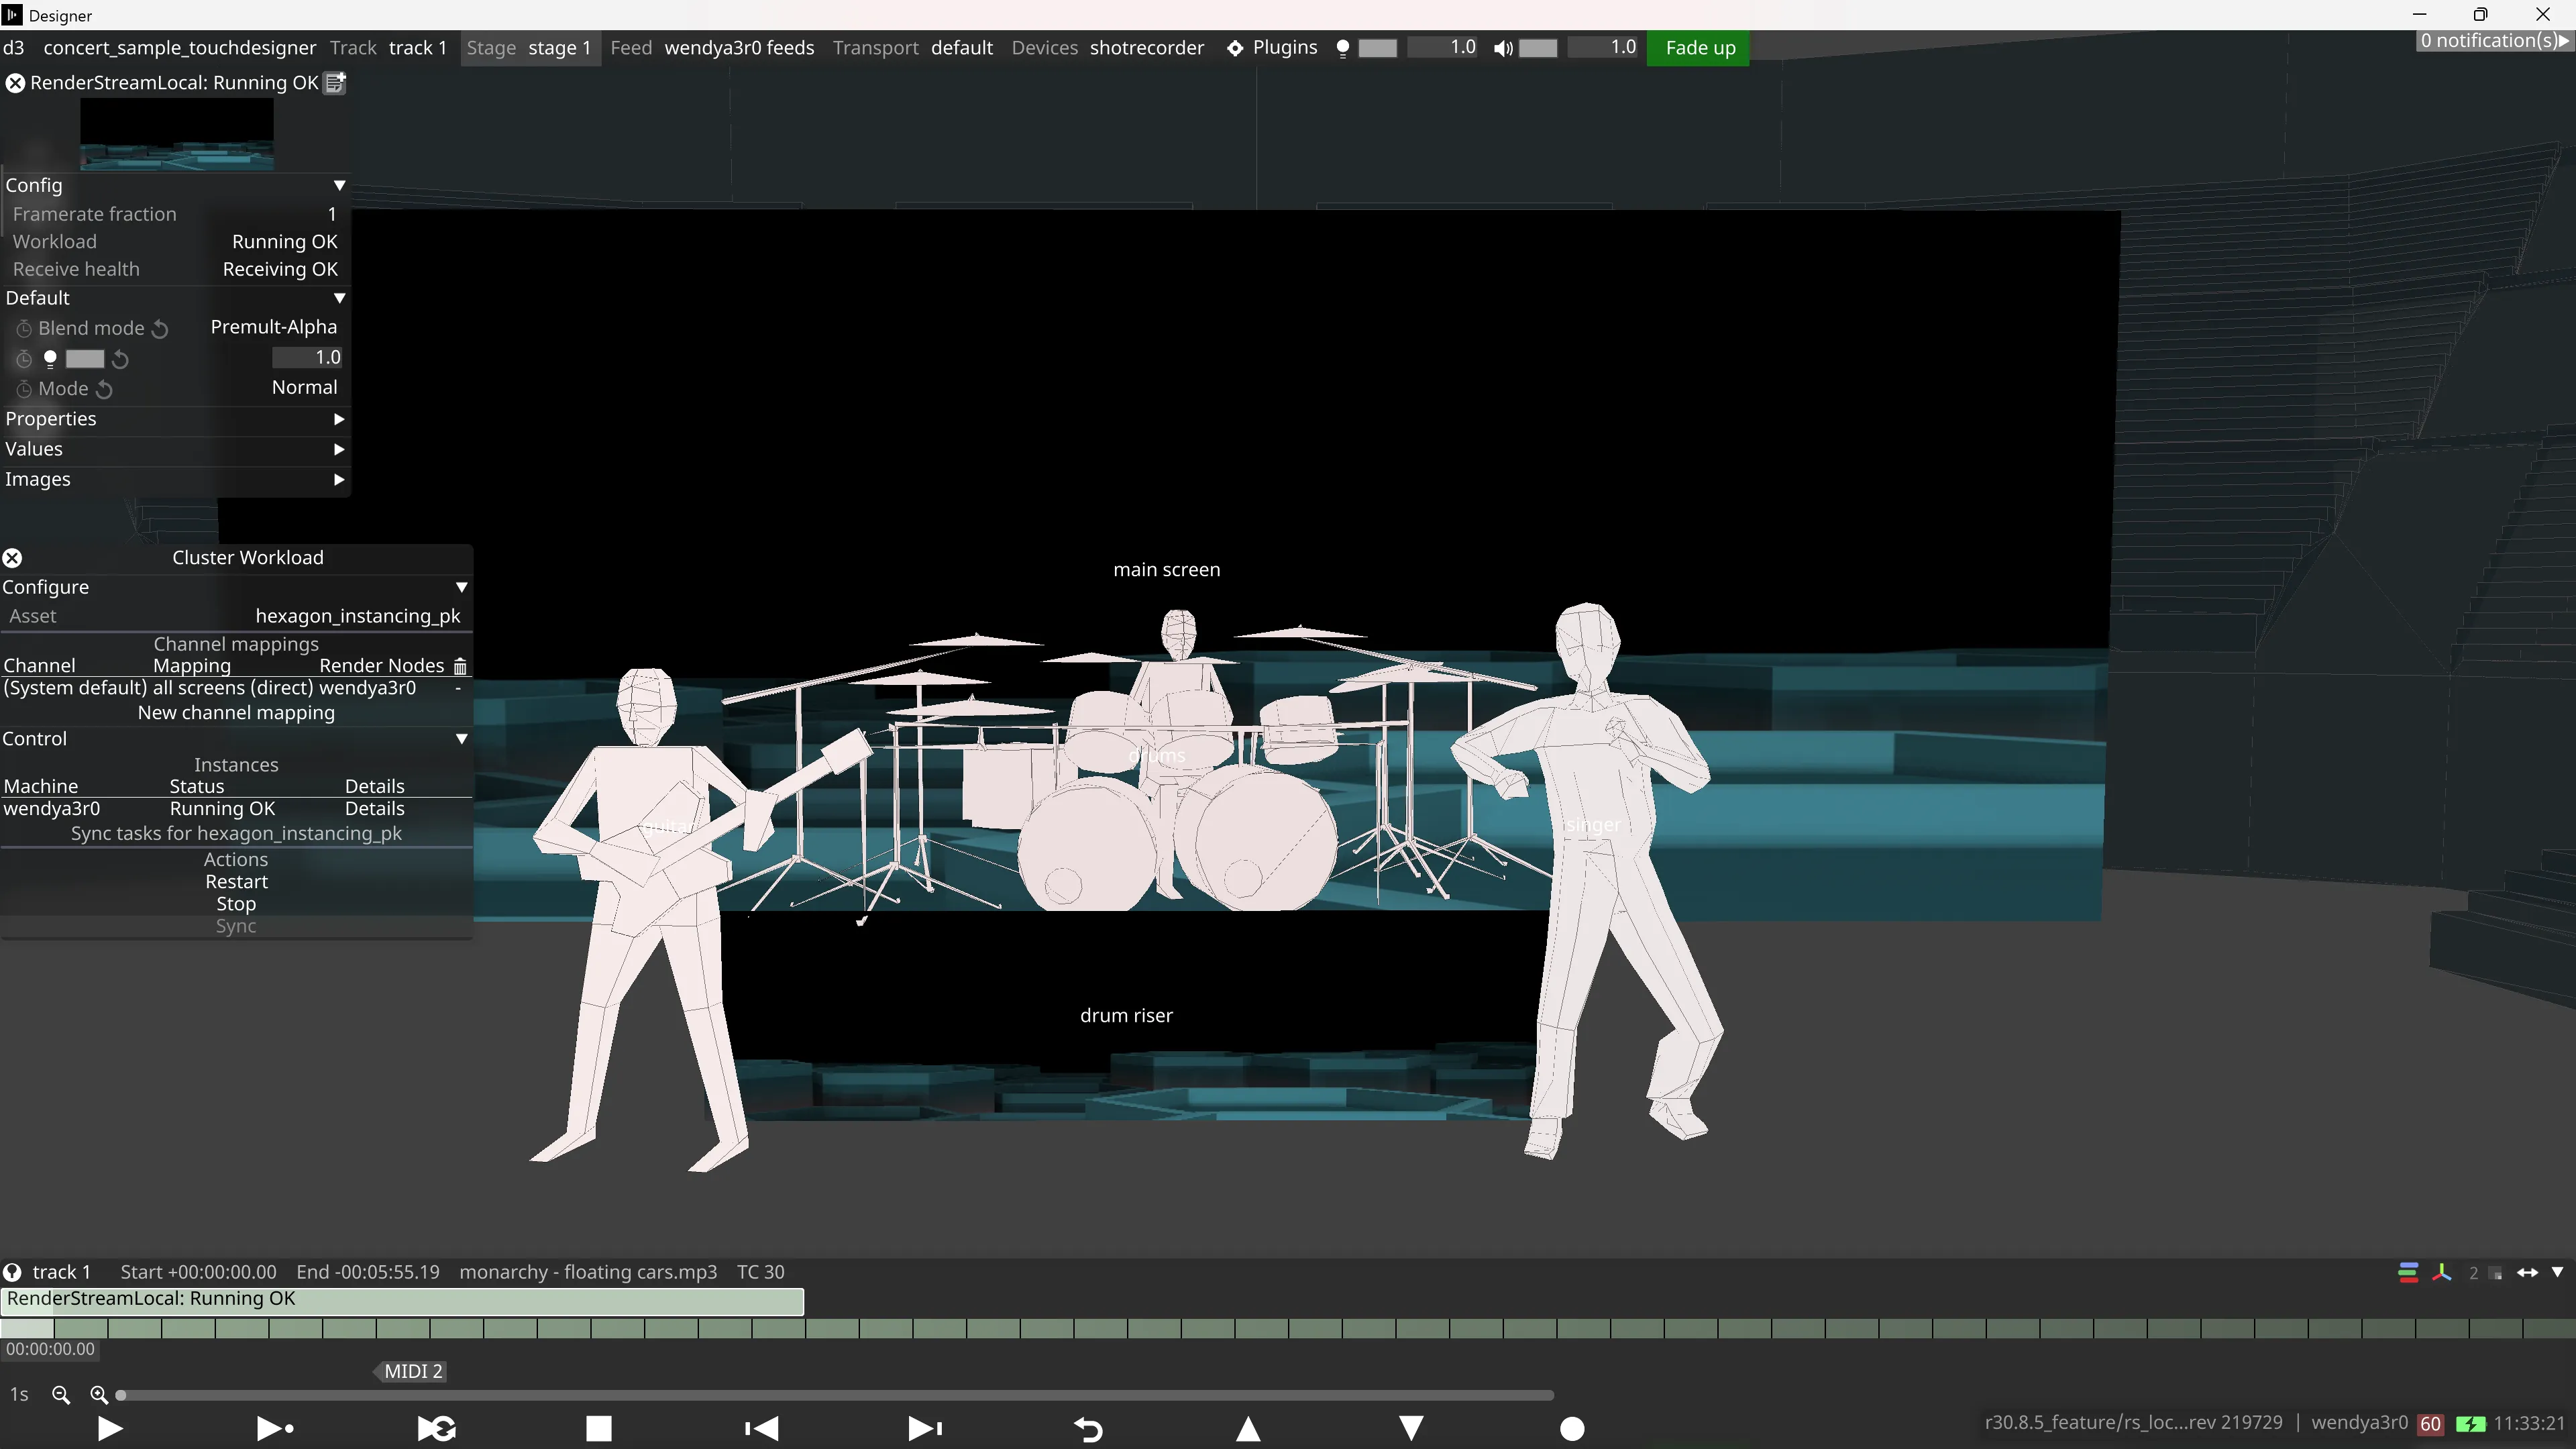2576x1449 pixels.
Task: Toggle keyframe clock on the Mode parameter
Action: 24,389
